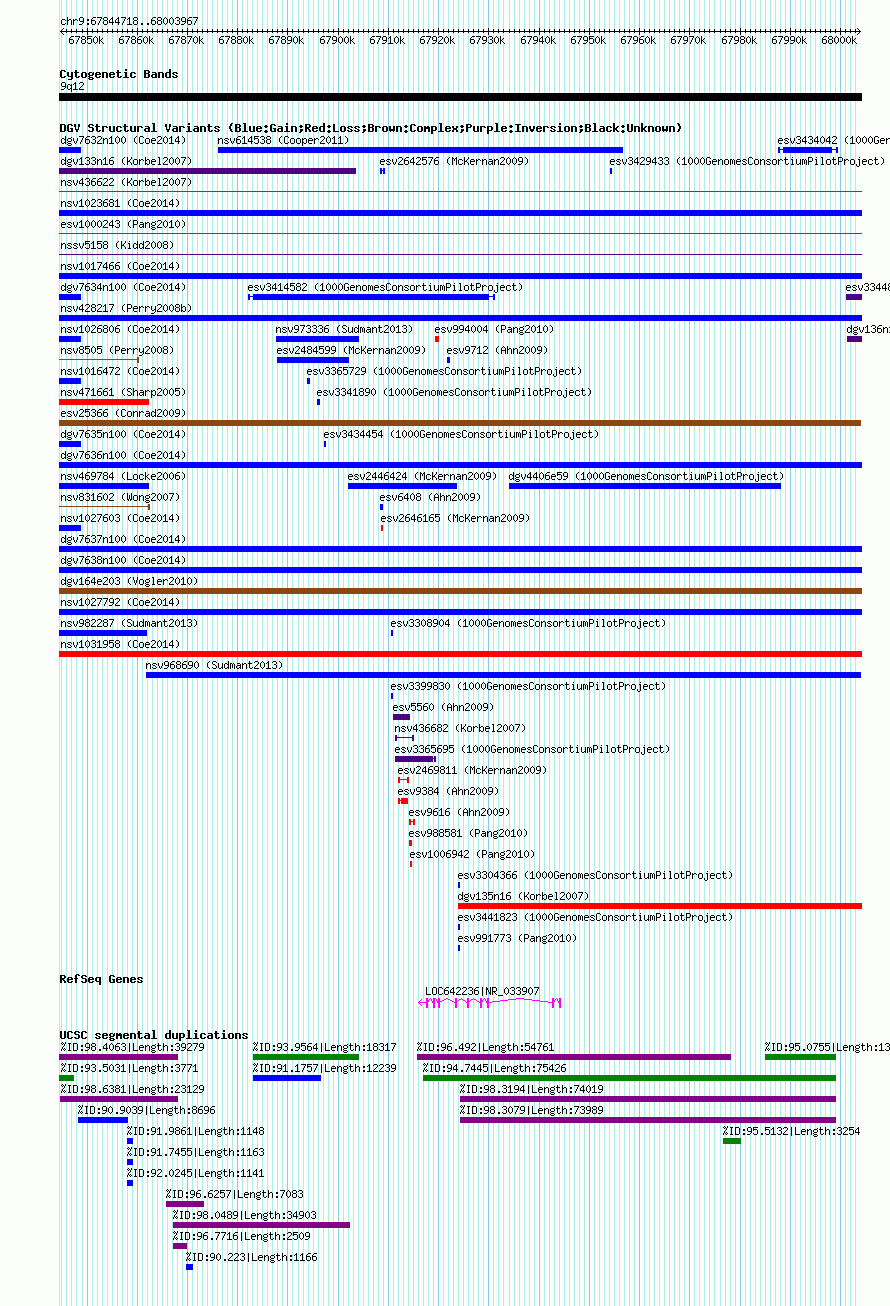
Task: Select duplication %ID:98.4063|Length:39279 label
Action: 132,1047
